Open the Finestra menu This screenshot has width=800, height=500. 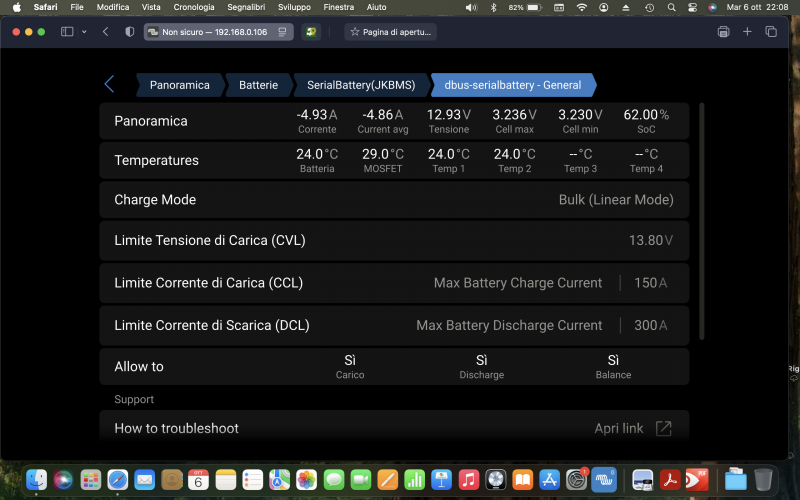pyautogui.click(x=338, y=7)
